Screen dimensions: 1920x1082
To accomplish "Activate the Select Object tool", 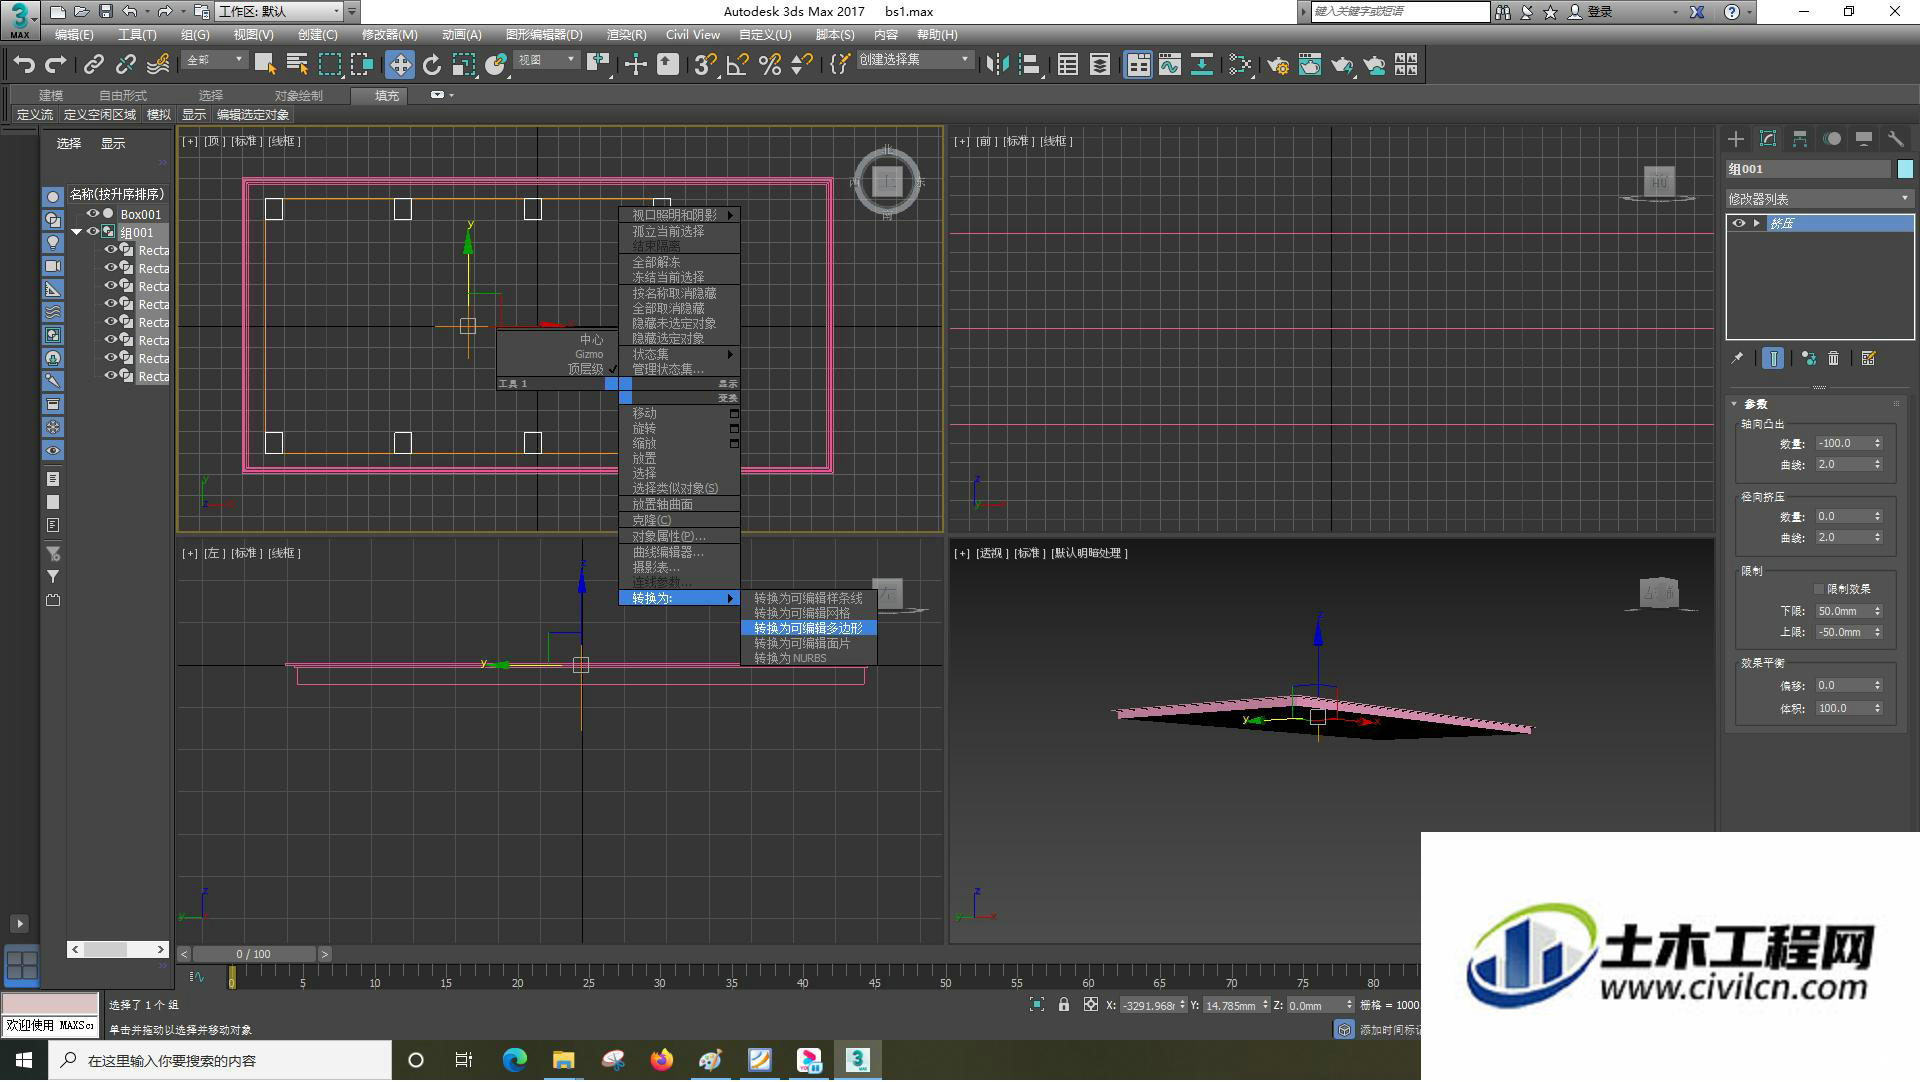I will pos(265,65).
